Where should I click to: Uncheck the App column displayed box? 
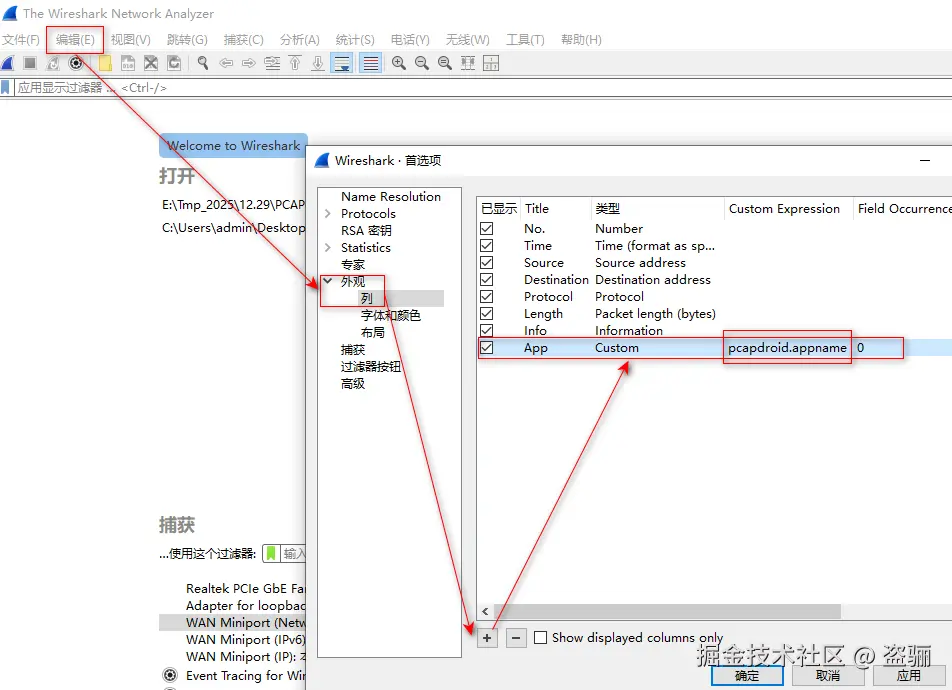click(486, 347)
